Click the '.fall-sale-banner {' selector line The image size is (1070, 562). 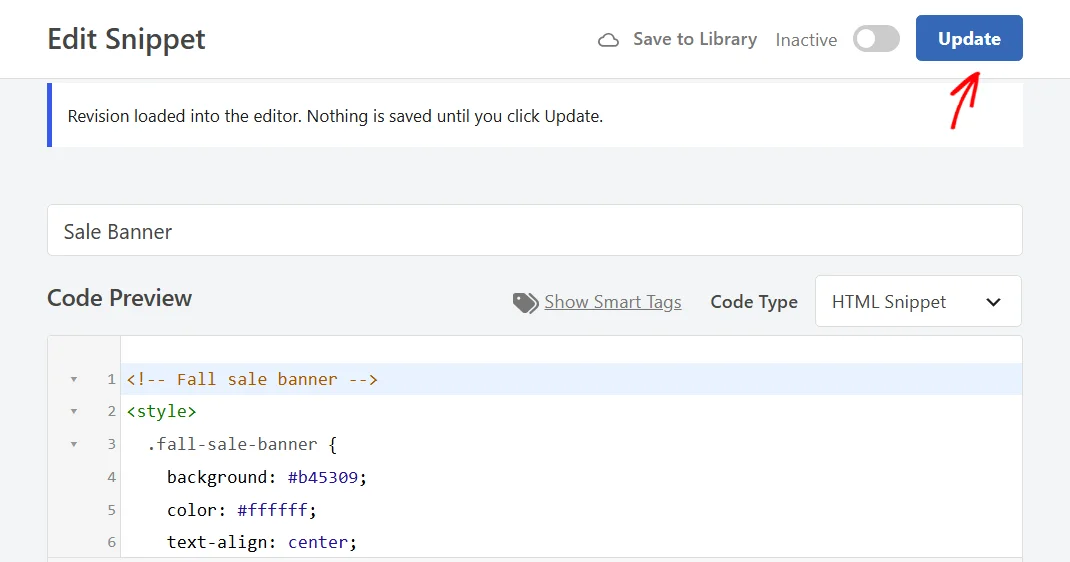[x=242, y=444]
